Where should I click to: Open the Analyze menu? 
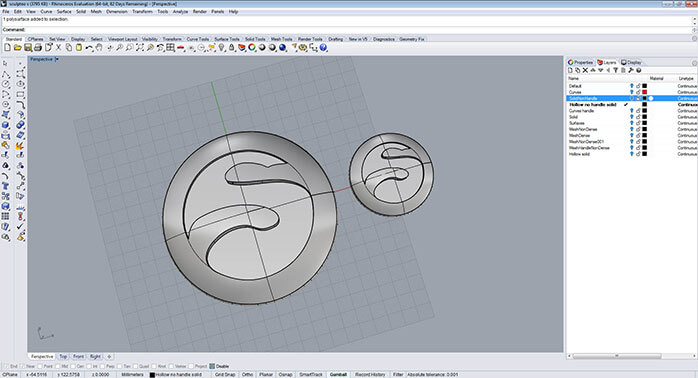tap(180, 12)
